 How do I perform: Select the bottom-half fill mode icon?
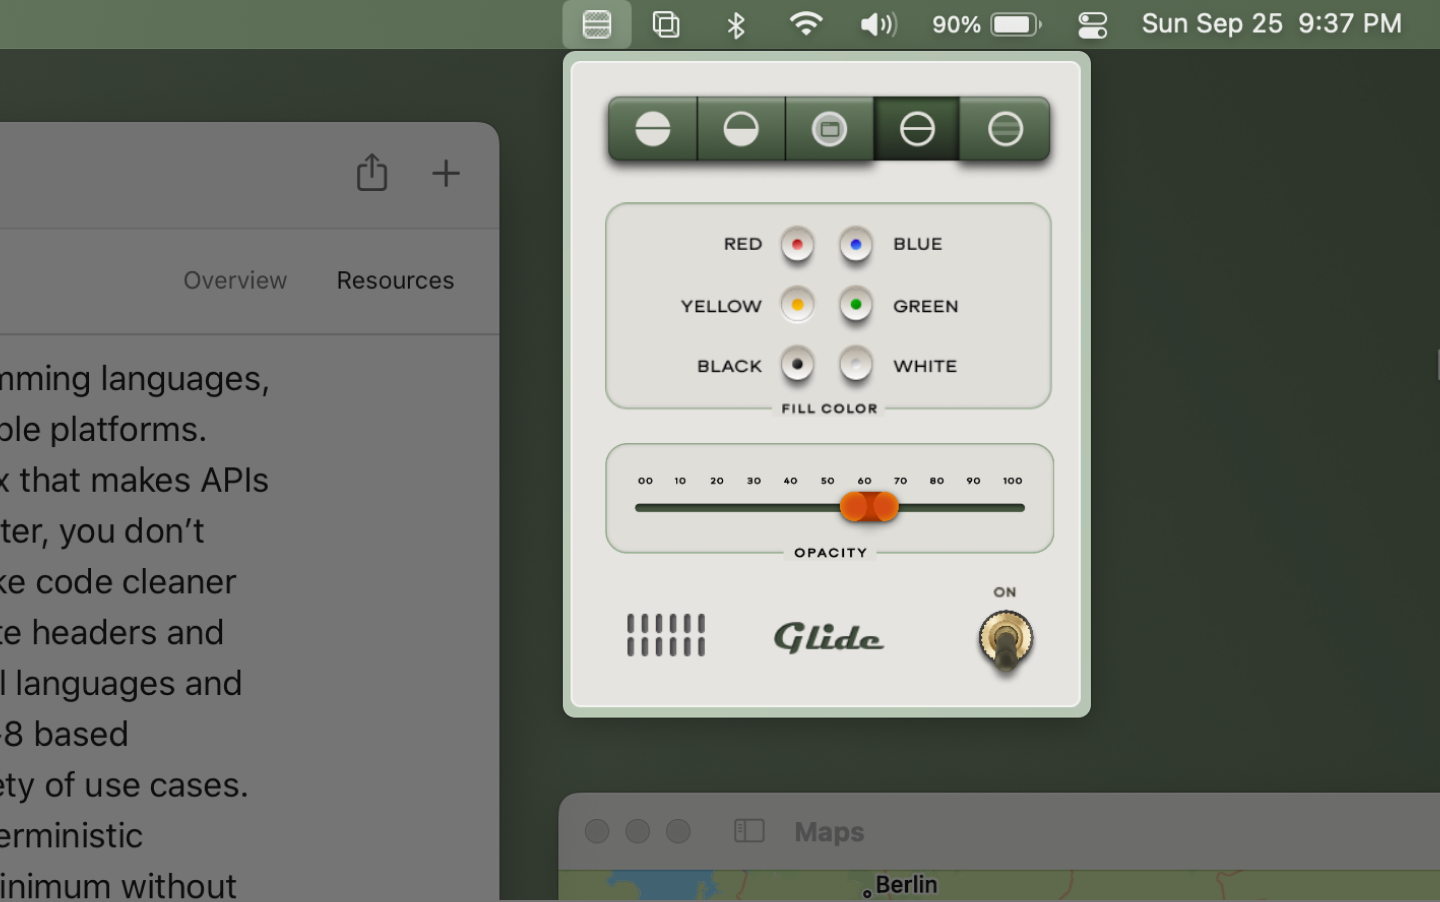(x=741, y=129)
